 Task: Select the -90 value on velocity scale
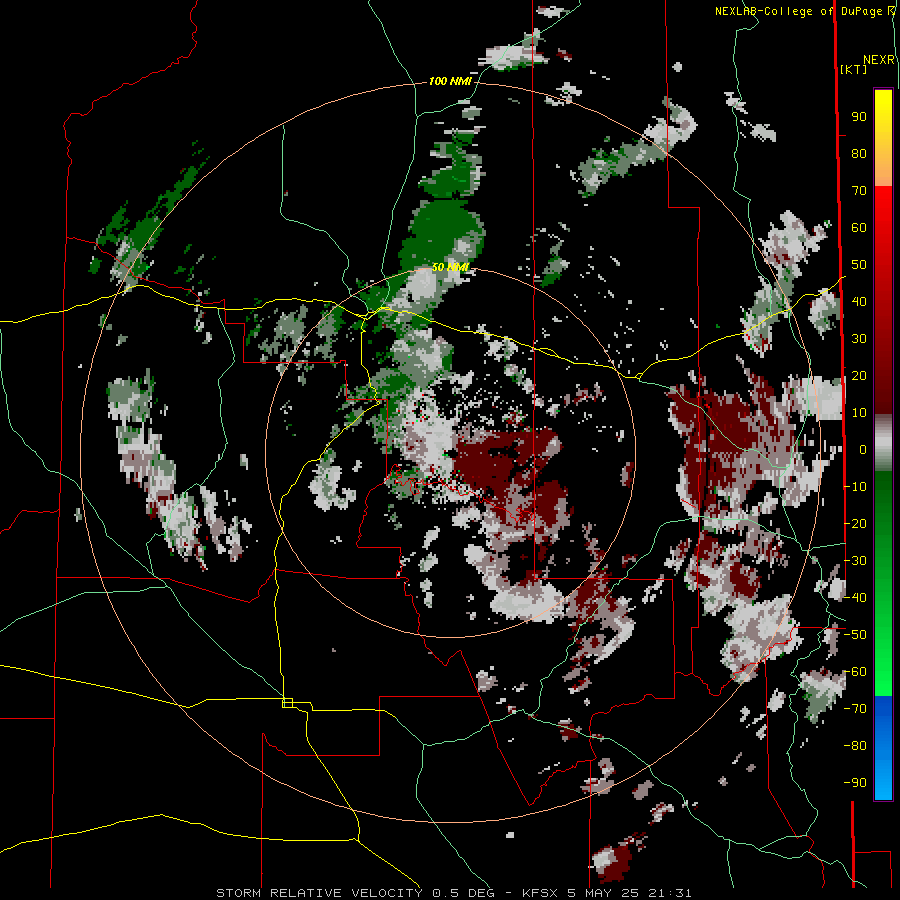point(855,783)
